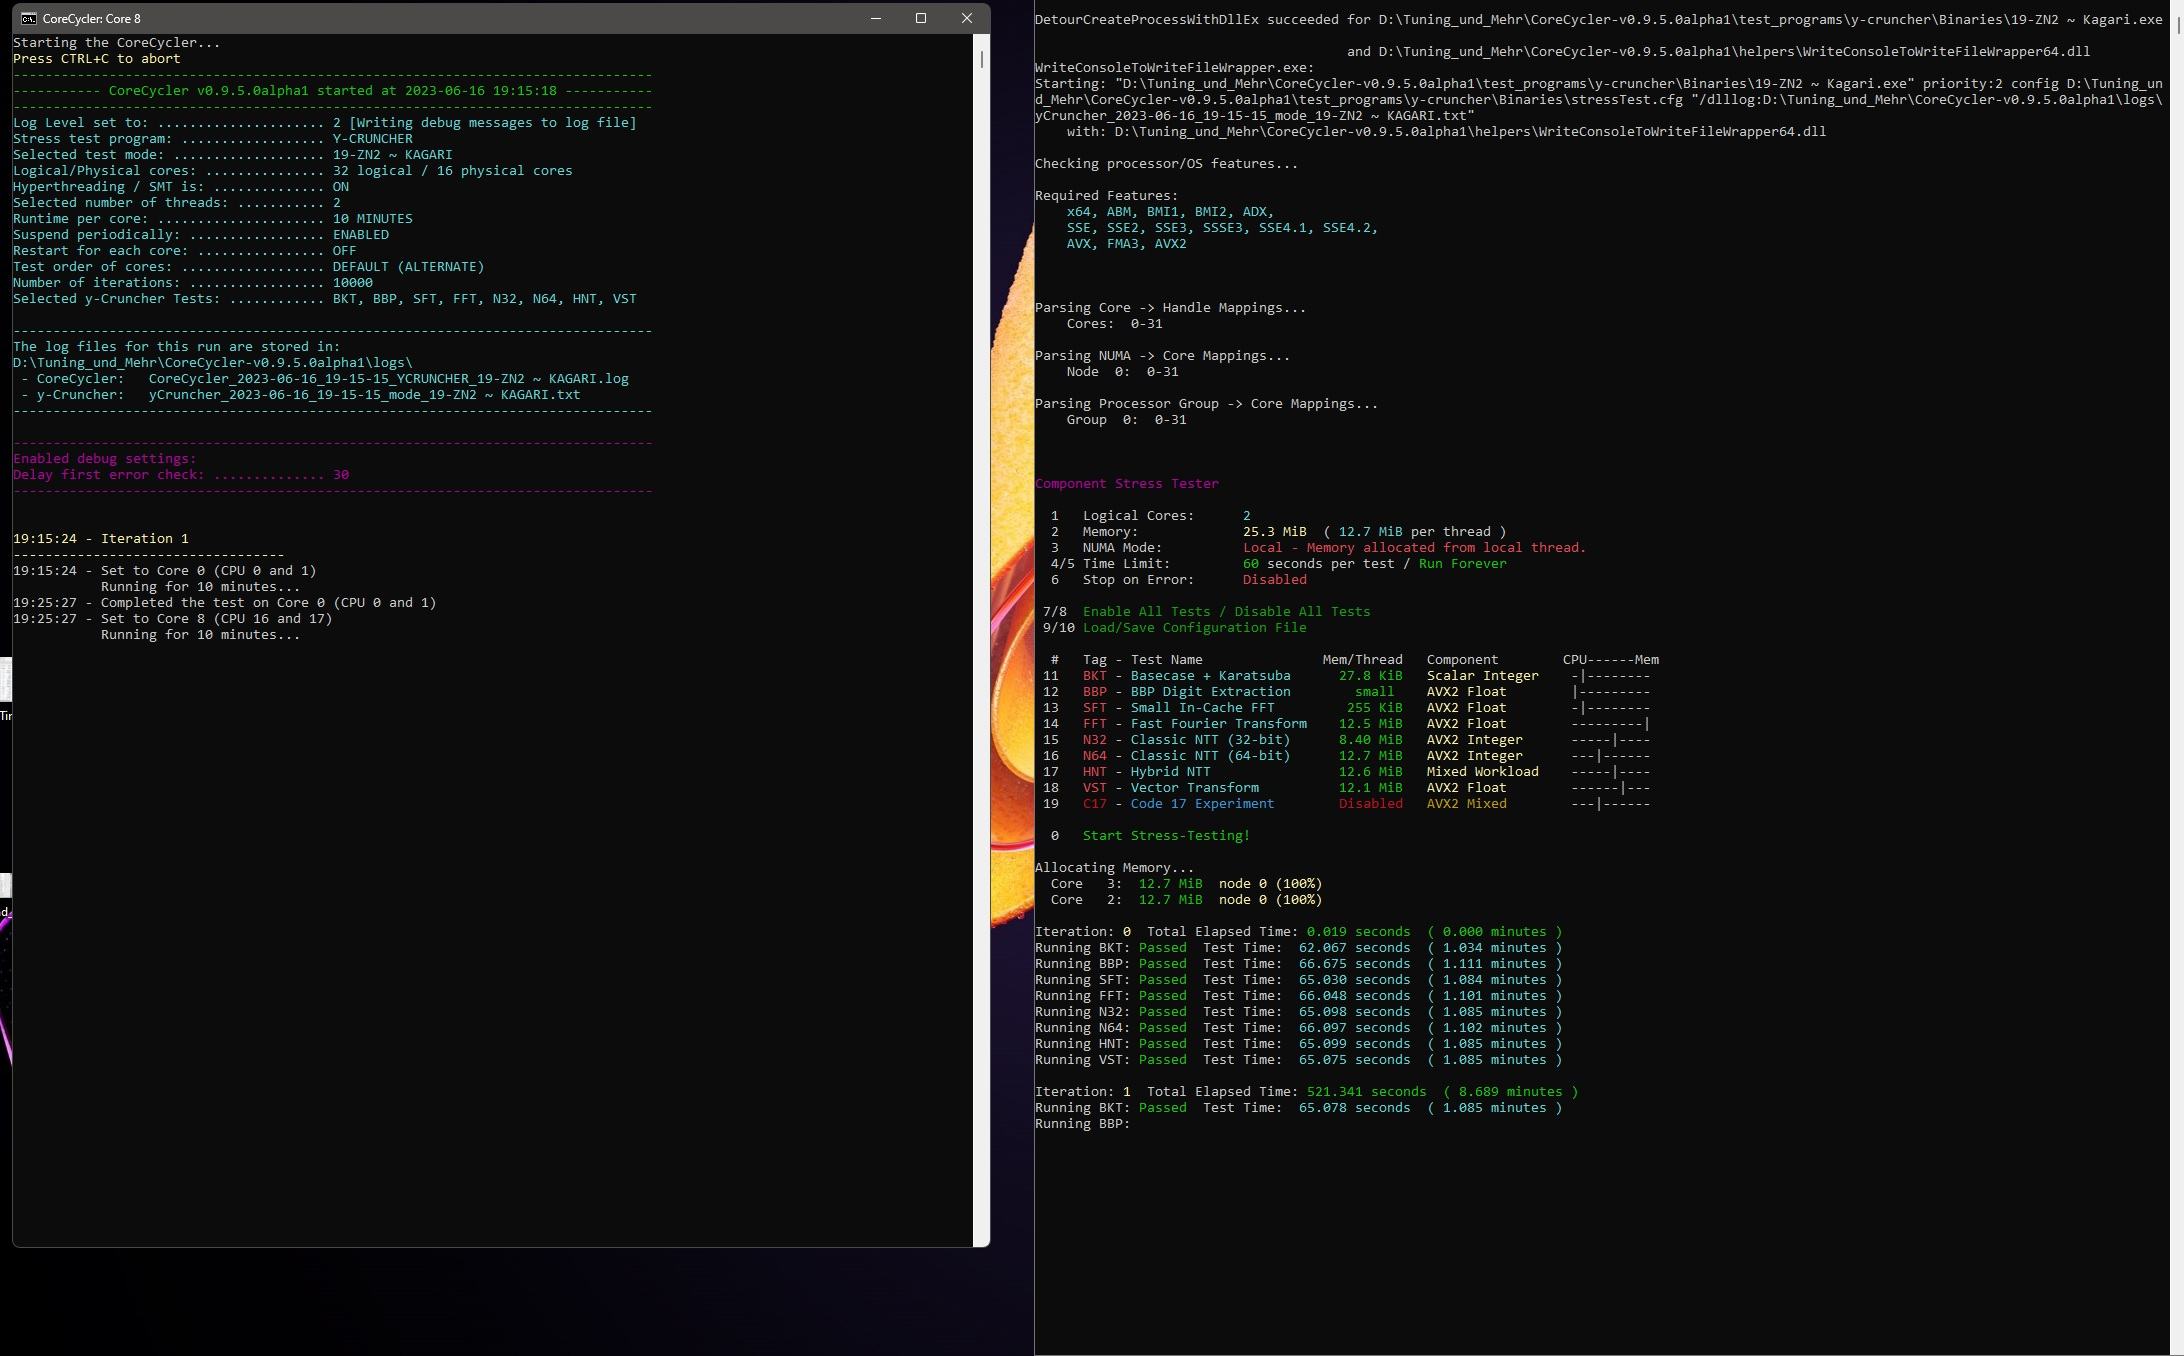Viewport: 2184px width, 1356px height.
Task: Click 'Enable All Tests / Disable All Tests'
Action: [1225, 612]
